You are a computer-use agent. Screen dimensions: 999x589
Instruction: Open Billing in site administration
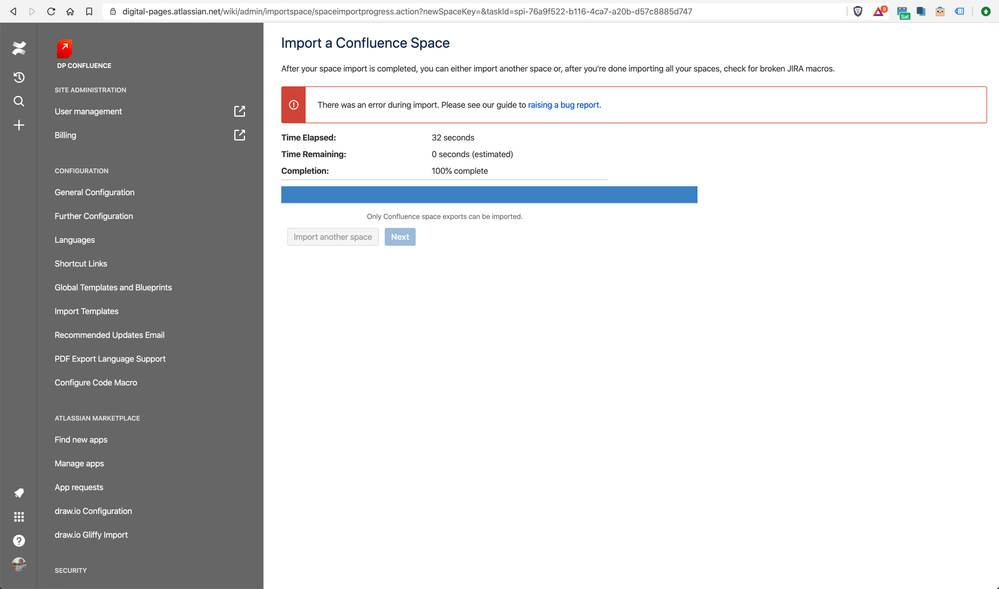click(x=65, y=135)
